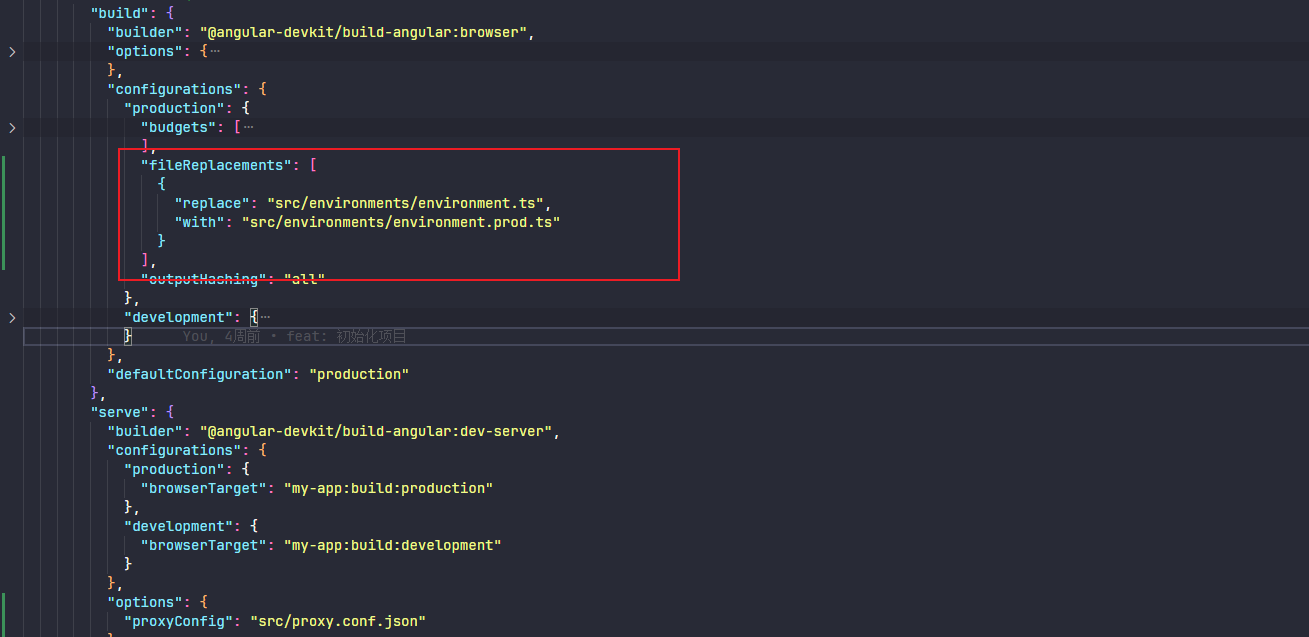The image size is (1309, 637).
Task: Expand the folded "budgets" array chevron
Action: coord(12,127)
